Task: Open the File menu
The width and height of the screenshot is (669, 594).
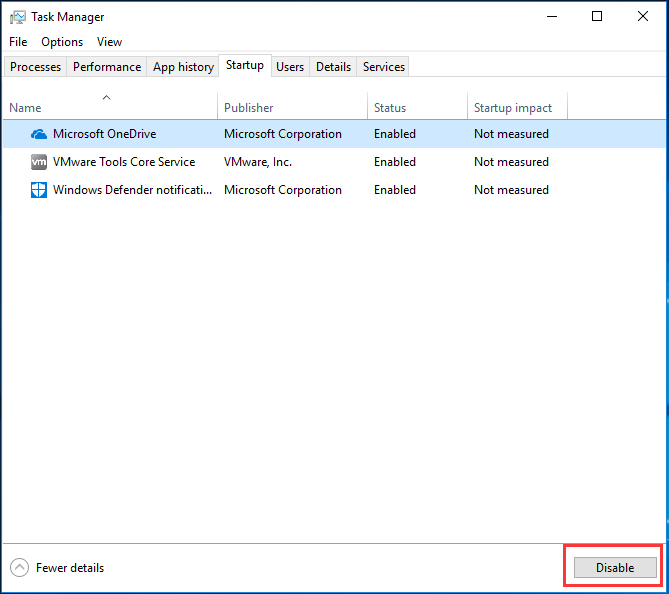Action: [18, 42]
